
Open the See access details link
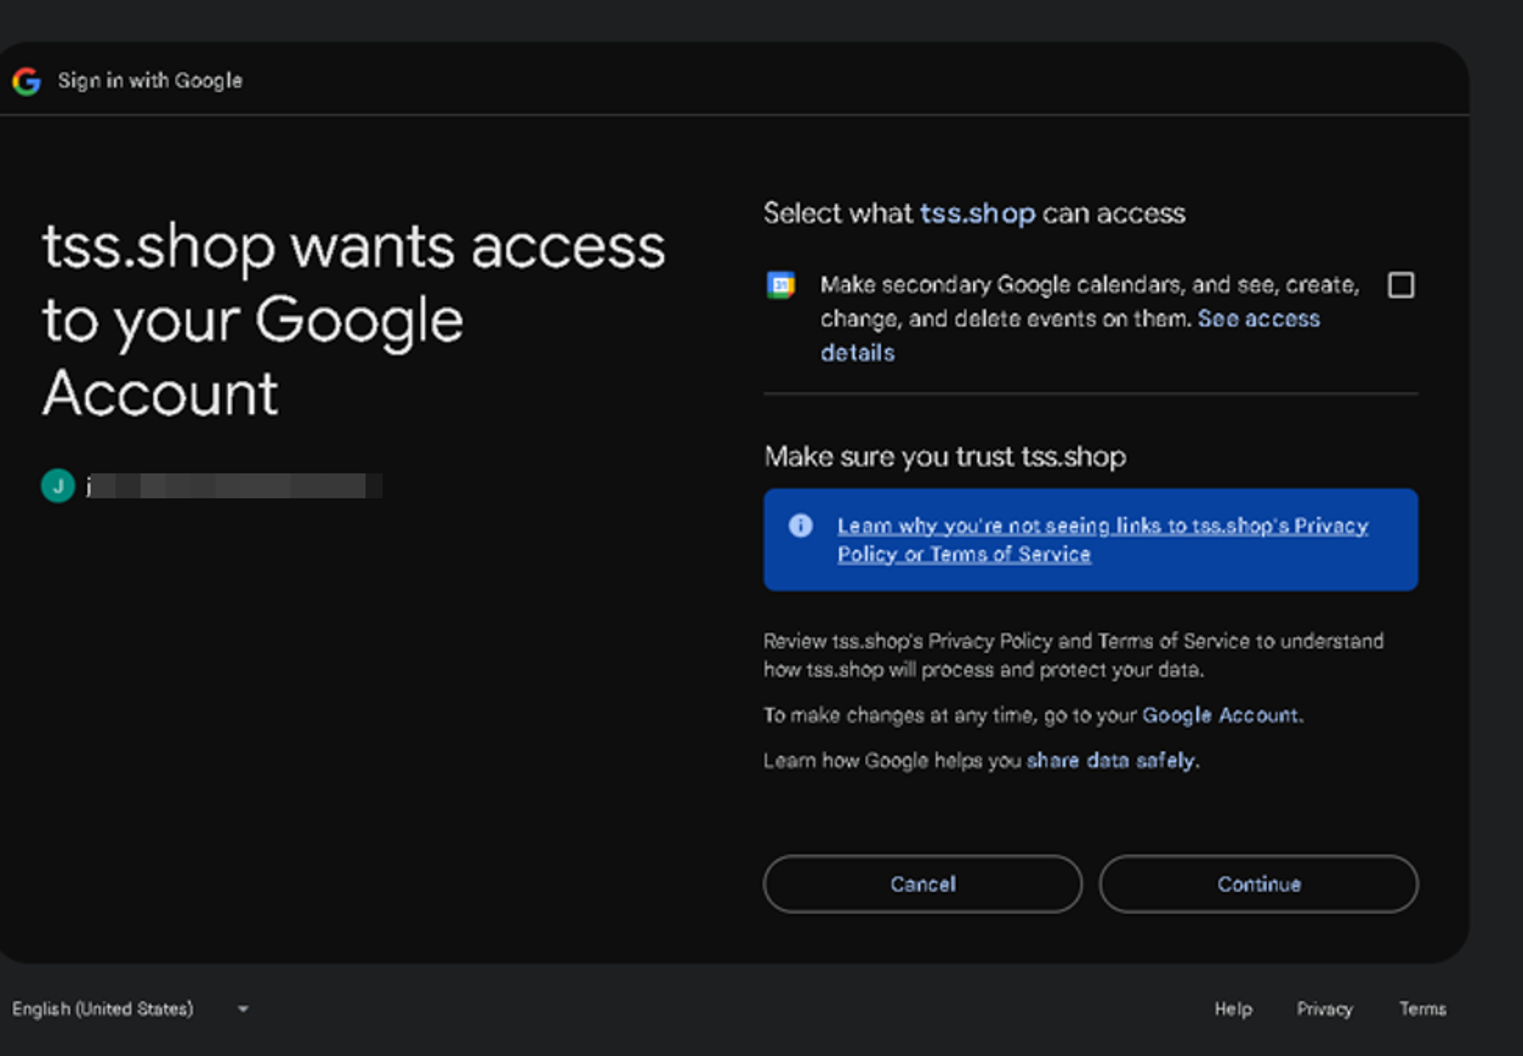(x=1259, y=319)
